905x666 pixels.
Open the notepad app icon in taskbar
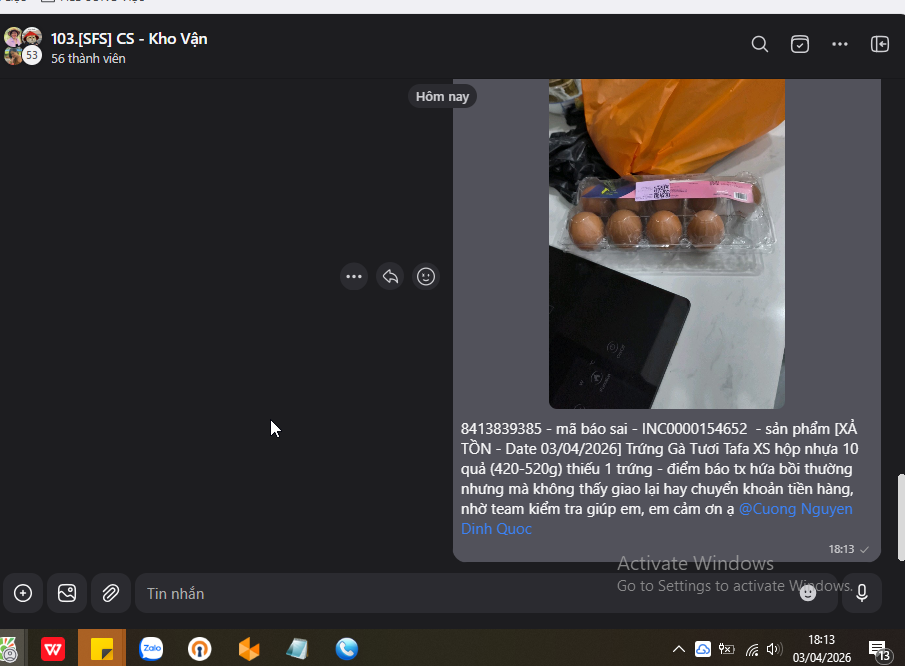(x=297, y=649)
